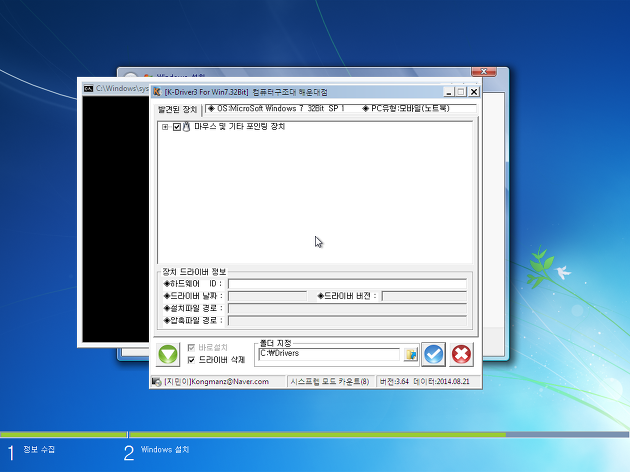Select the 발견된 장치 tab
Image resolution: width=630 pixels, height=472 pixels.
coord(177,110)
